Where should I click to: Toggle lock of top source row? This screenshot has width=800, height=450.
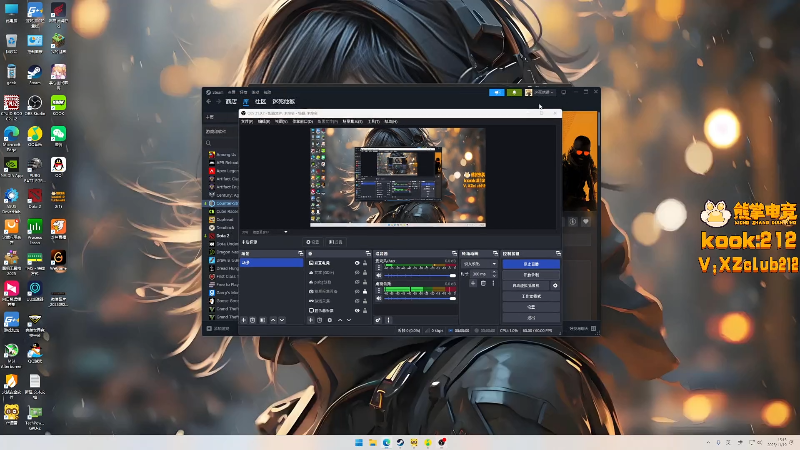[365, 263]
